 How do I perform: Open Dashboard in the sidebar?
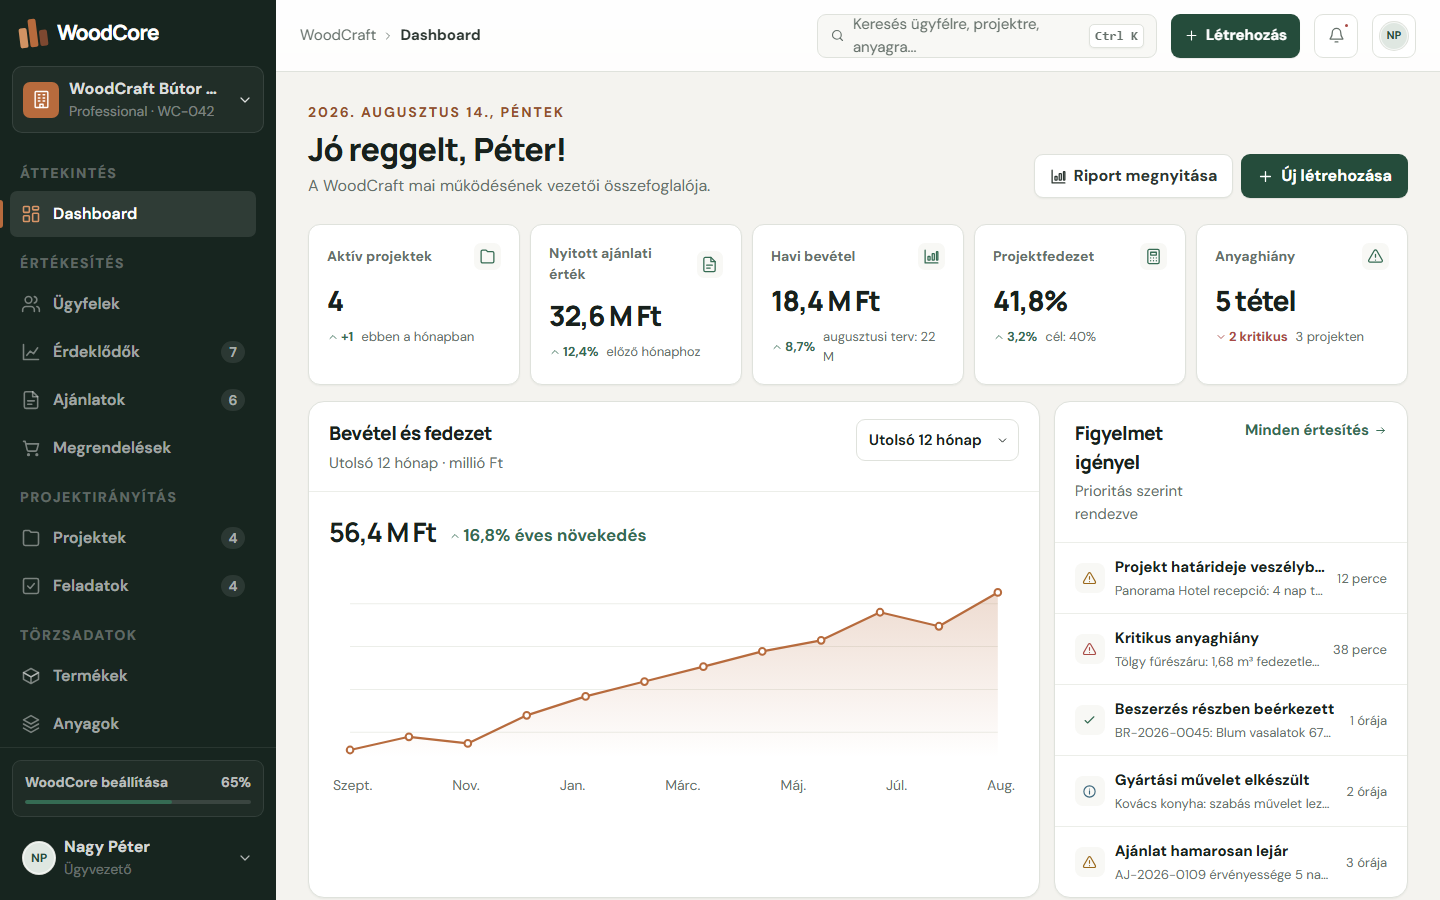click(x=133, y=214)
